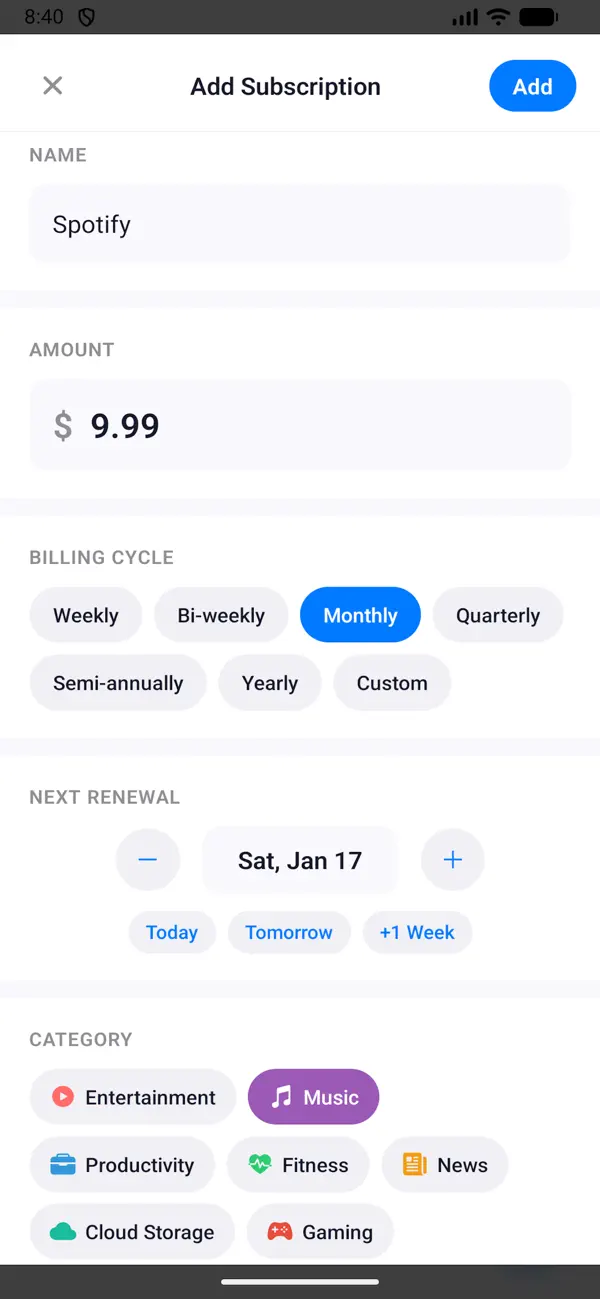The height and width of the screenshot is (1299, 600).
Task: Select the Weekly billing cycle
Action: coord(85,614)
